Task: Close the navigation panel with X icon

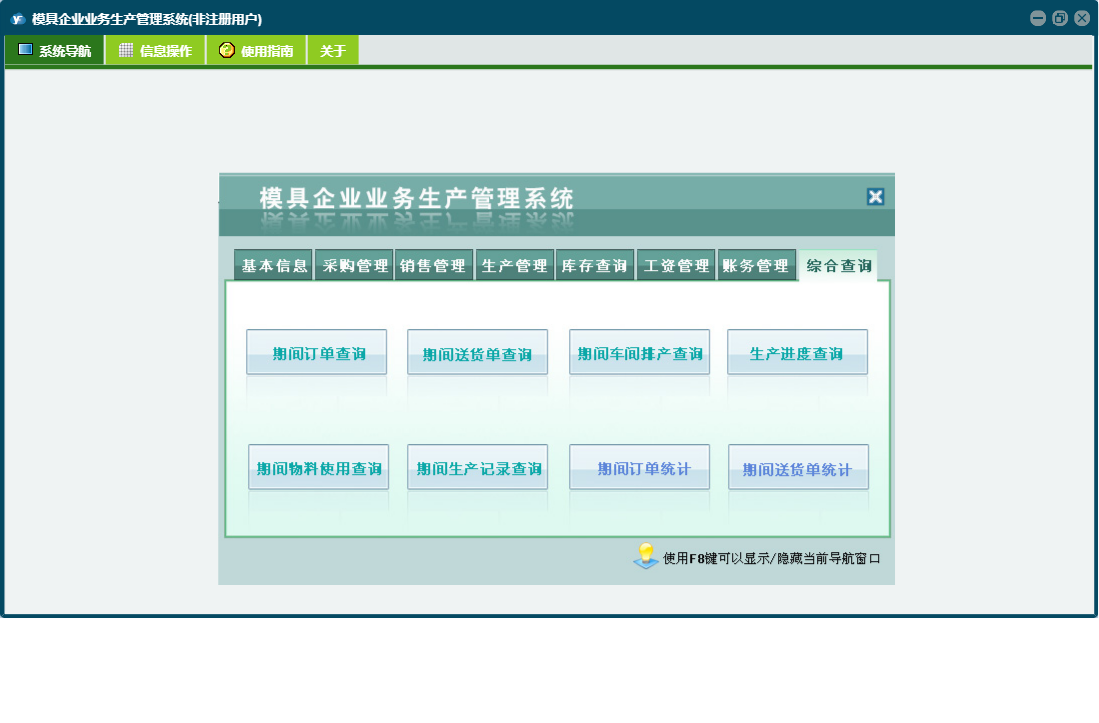Action: click(875, 197)
